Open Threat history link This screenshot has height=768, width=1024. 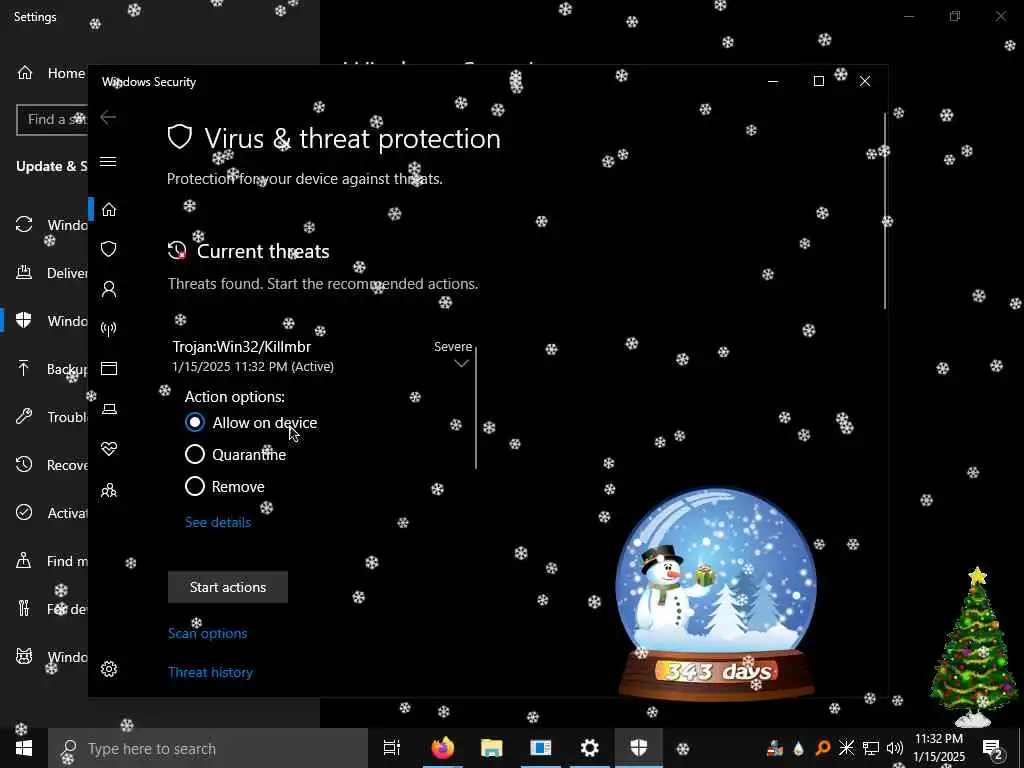pos(210,673)
